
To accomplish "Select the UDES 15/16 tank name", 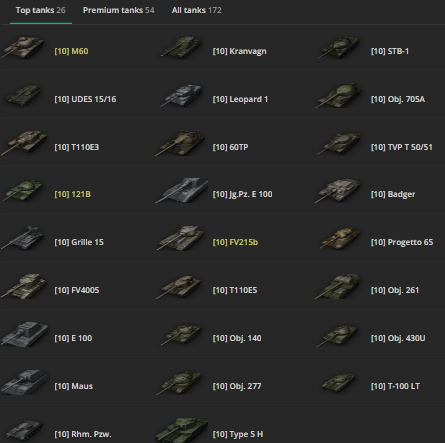I will 85,99.
